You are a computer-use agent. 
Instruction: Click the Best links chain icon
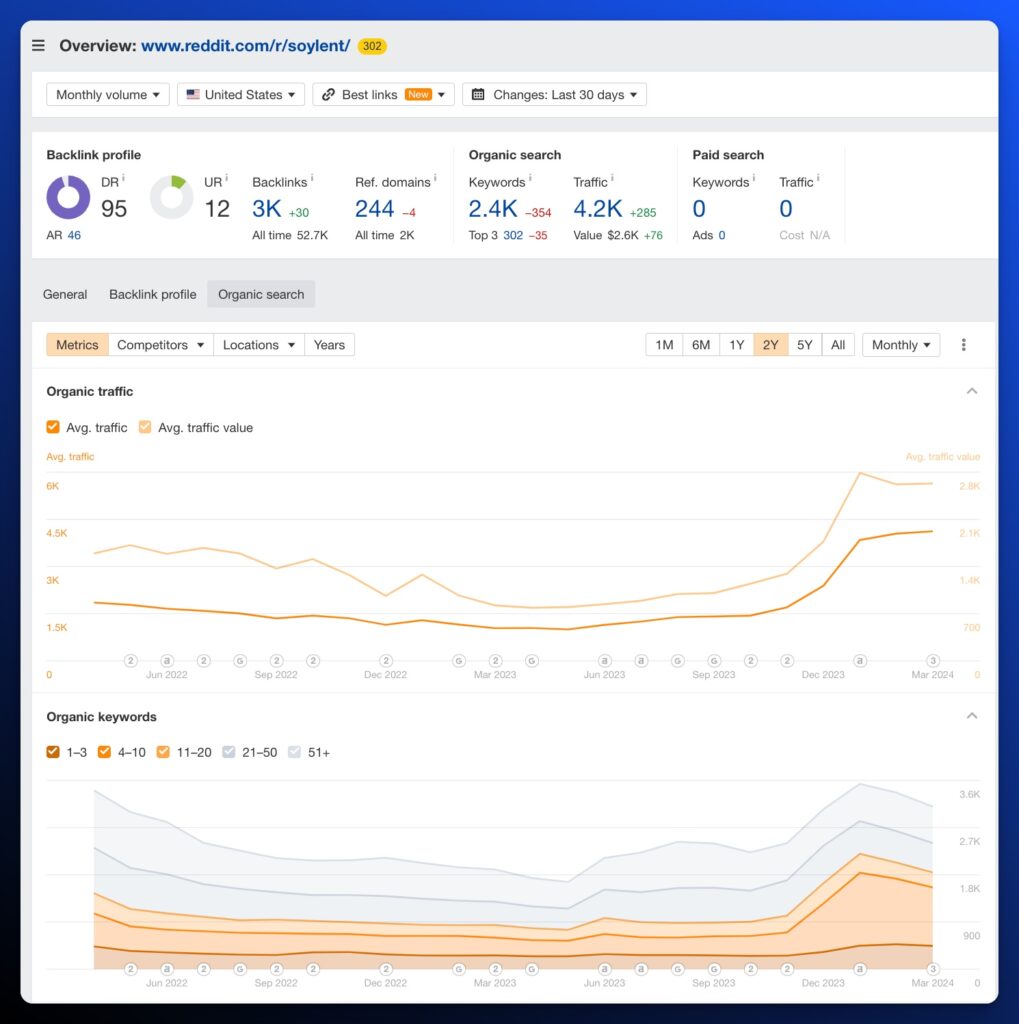(328, 95)
